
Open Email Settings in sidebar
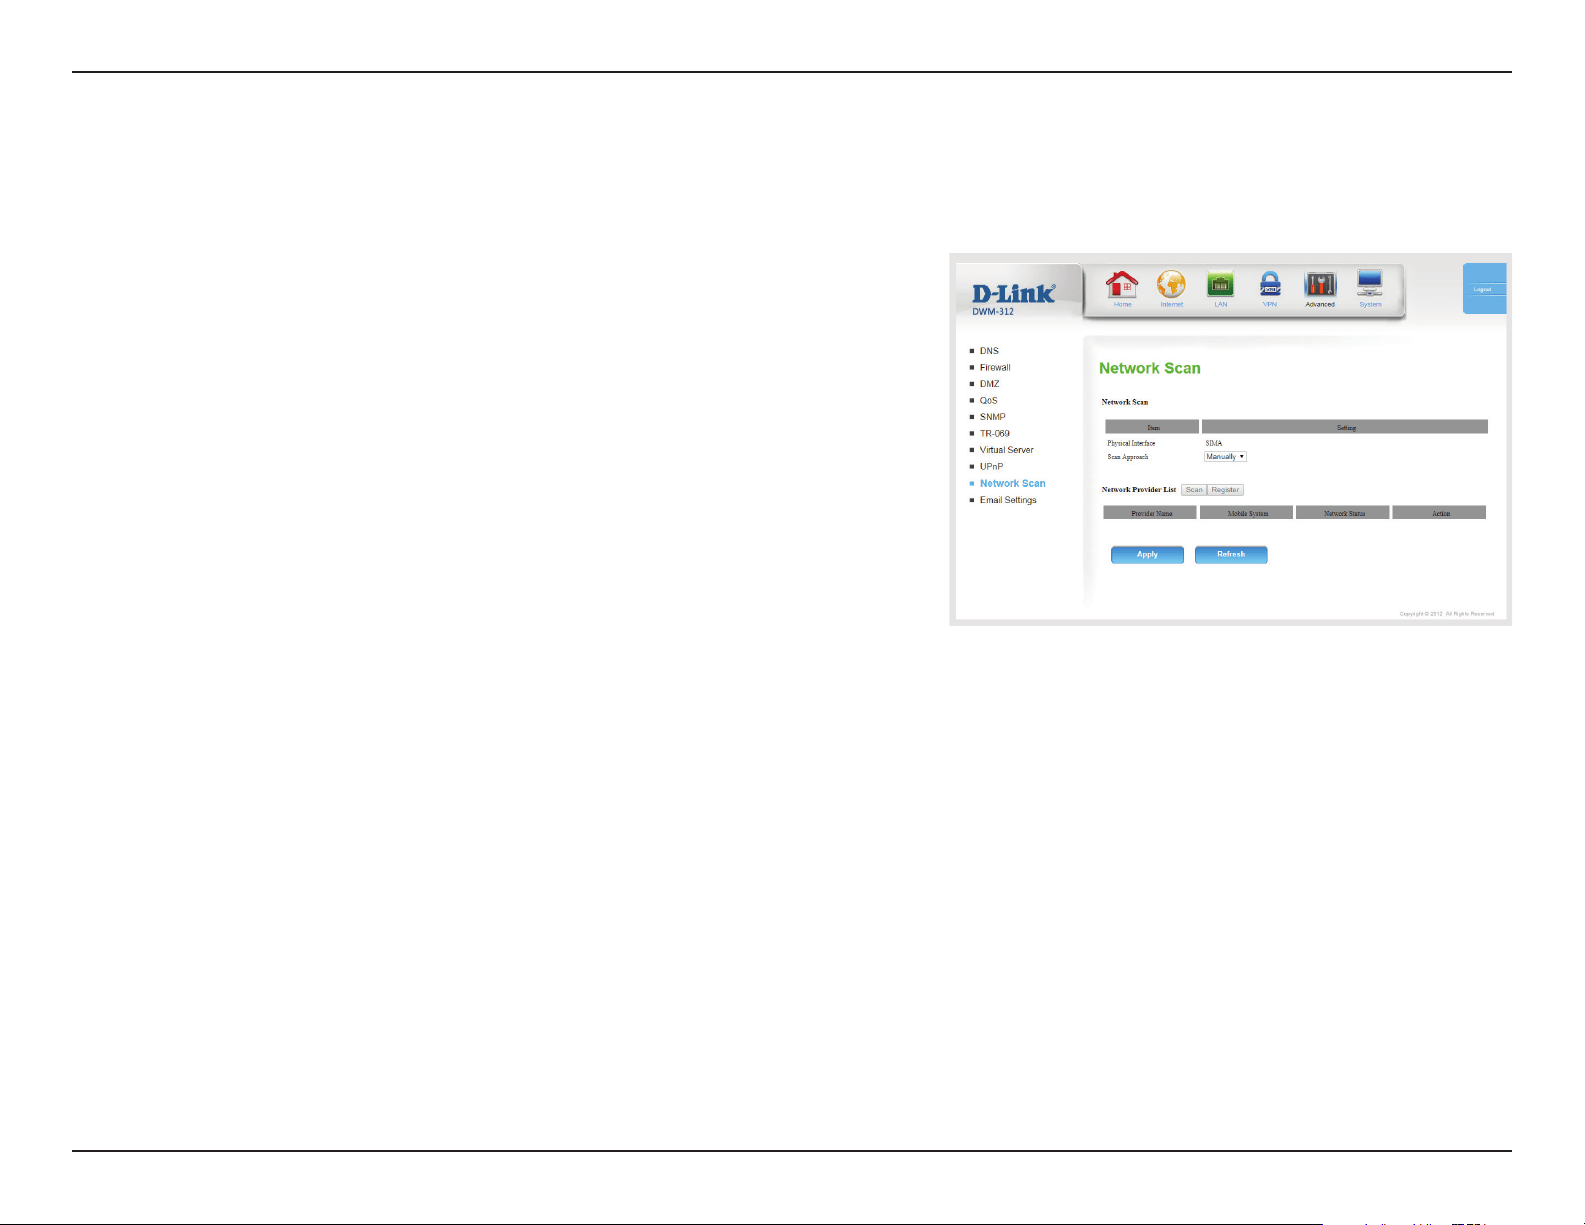(1008, 500)
